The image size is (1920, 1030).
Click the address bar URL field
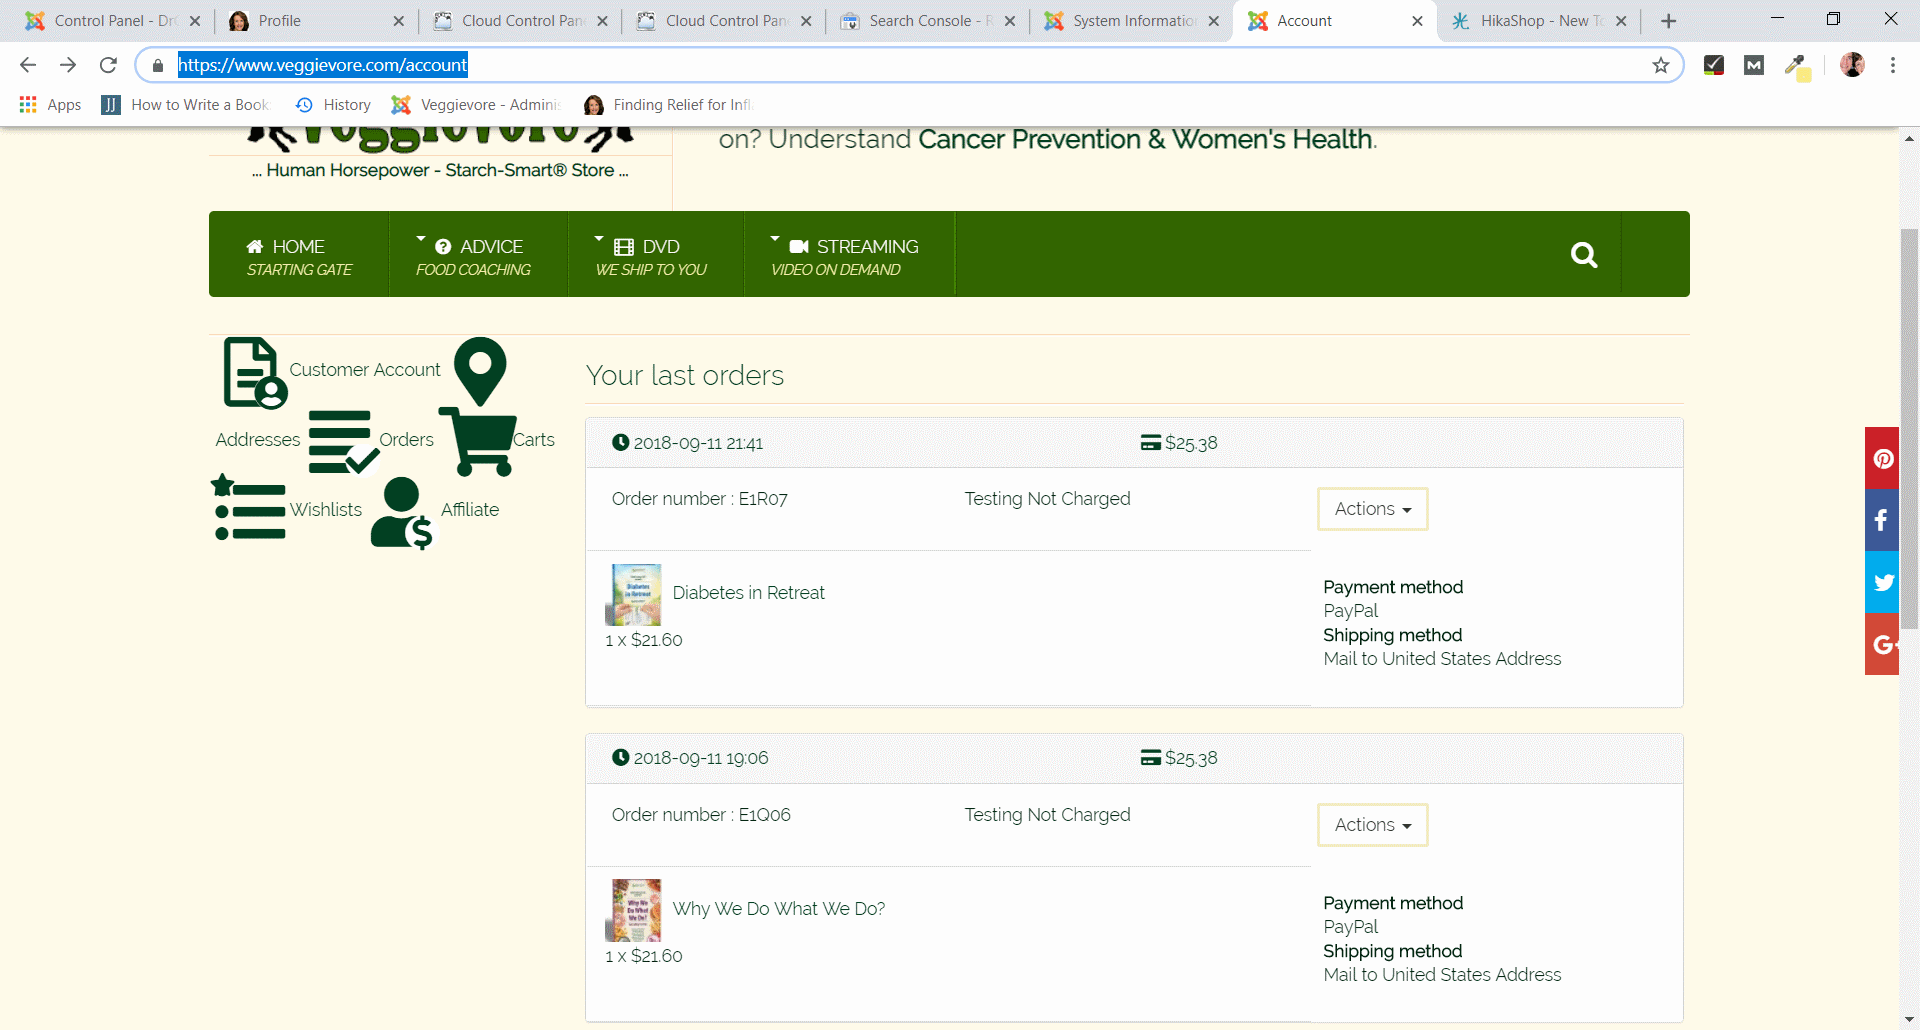[900, 66]
